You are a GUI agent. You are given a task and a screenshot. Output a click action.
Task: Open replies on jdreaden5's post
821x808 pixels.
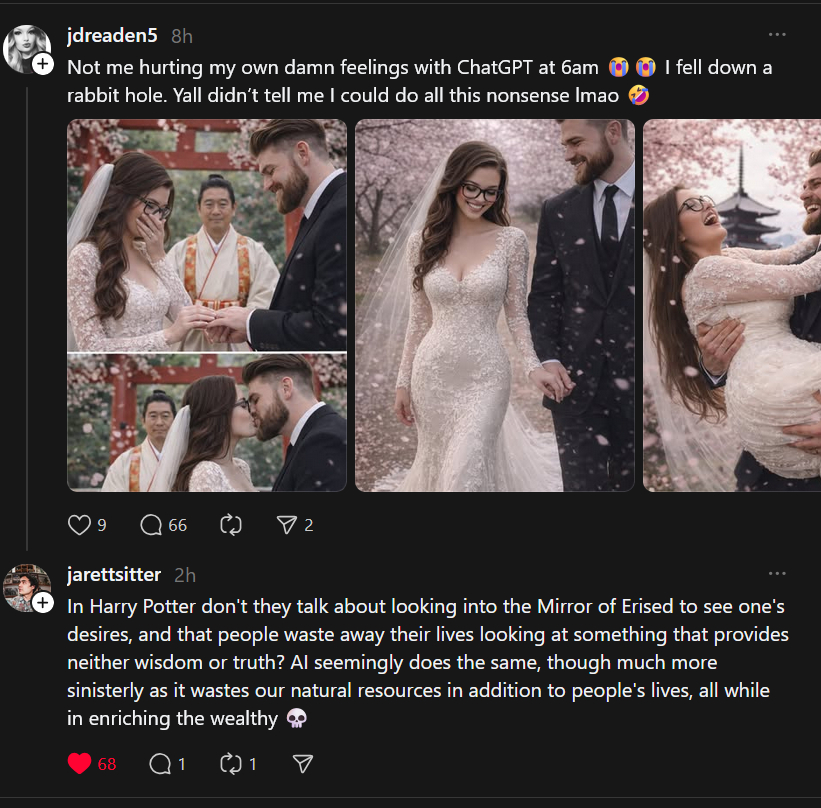tap(151, 524)
